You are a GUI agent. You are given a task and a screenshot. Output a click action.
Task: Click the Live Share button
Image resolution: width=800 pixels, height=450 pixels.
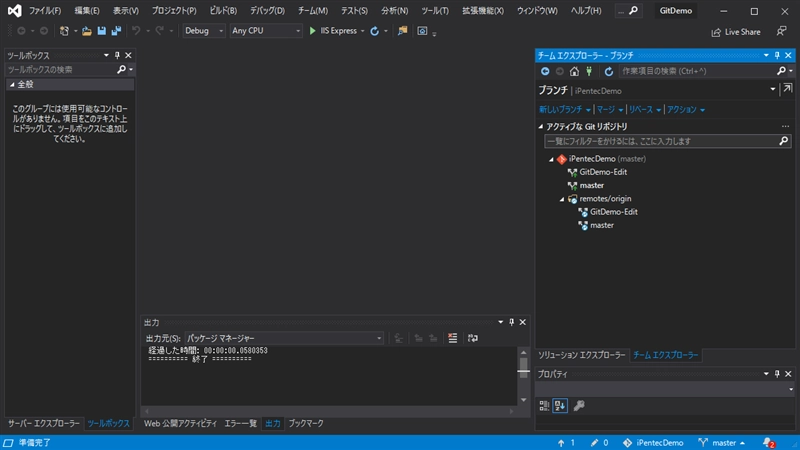coord(736,32)
